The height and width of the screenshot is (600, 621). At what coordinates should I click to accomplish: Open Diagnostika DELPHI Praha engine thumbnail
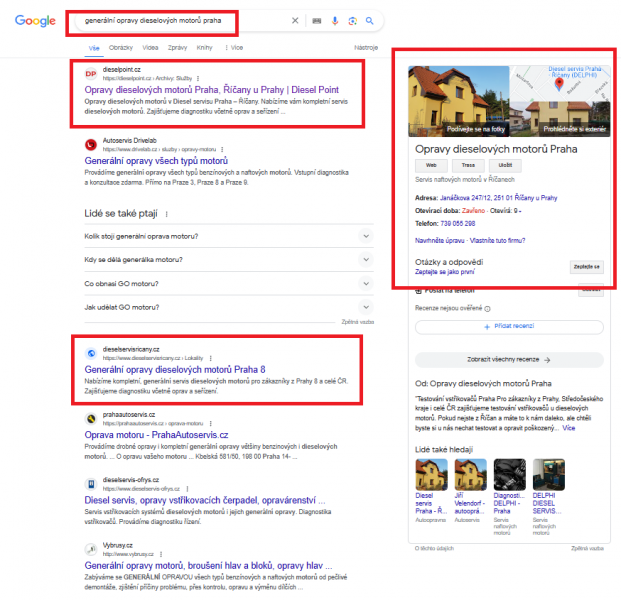click(510, 474)
